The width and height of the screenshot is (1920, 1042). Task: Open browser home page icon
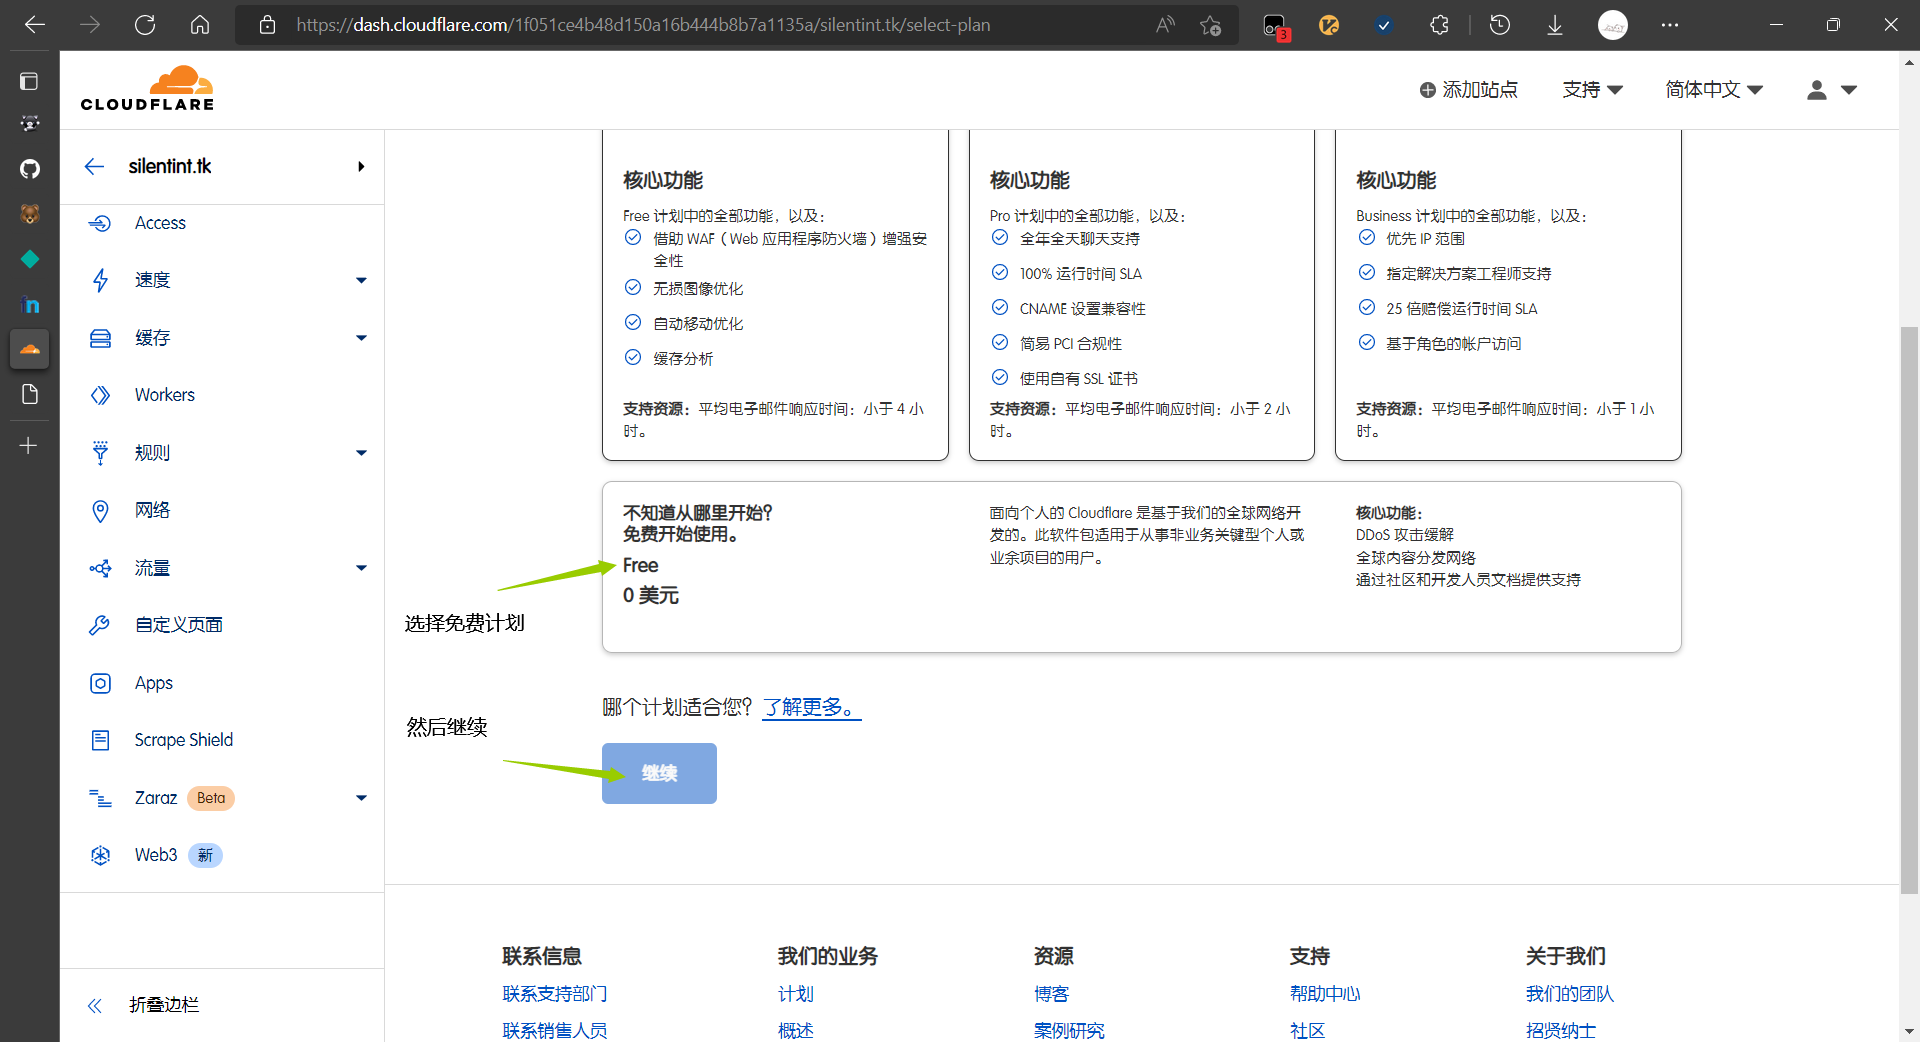pos(200,25)
